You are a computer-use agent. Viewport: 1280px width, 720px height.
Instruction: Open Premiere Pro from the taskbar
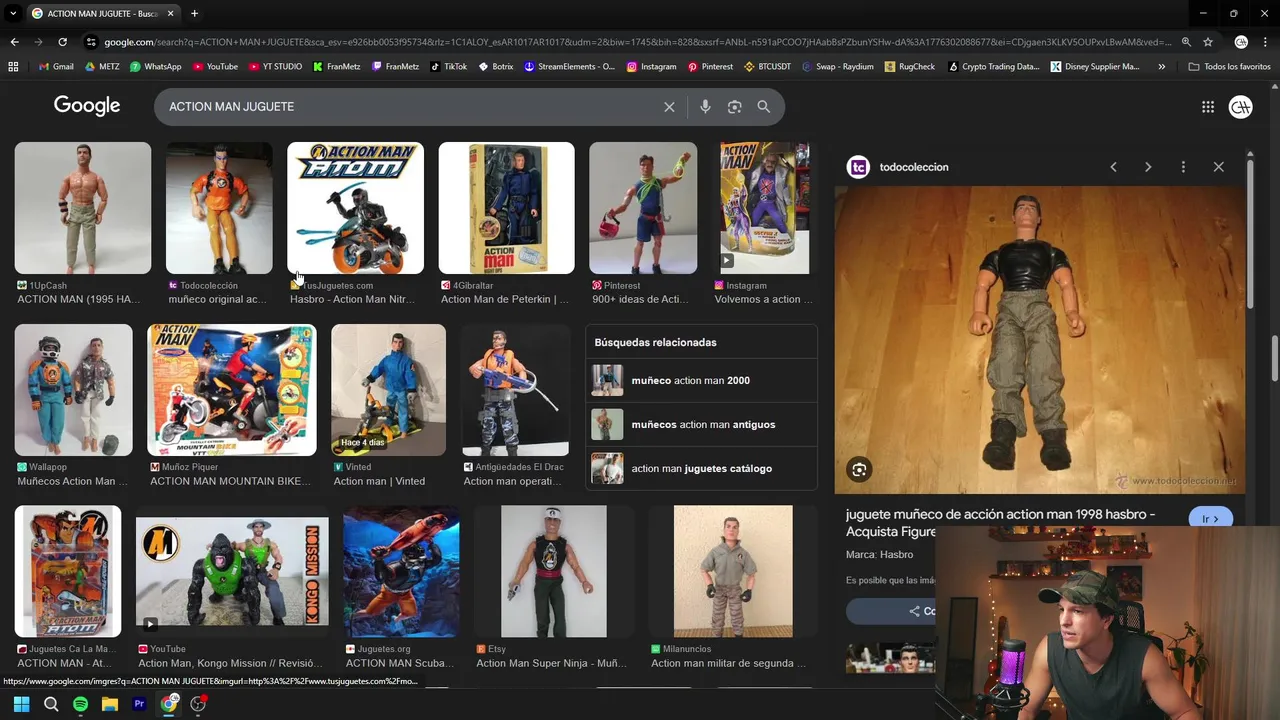click(x=139, y=704)
